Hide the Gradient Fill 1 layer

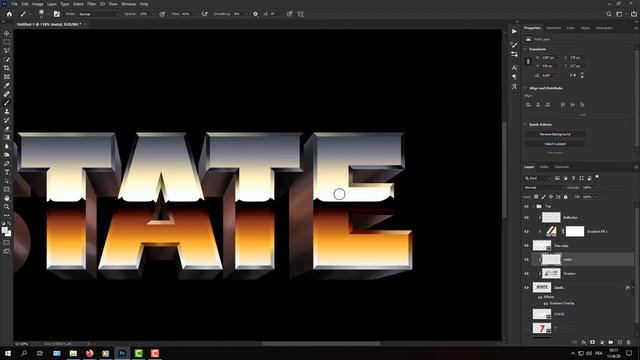tap(527, 231)
